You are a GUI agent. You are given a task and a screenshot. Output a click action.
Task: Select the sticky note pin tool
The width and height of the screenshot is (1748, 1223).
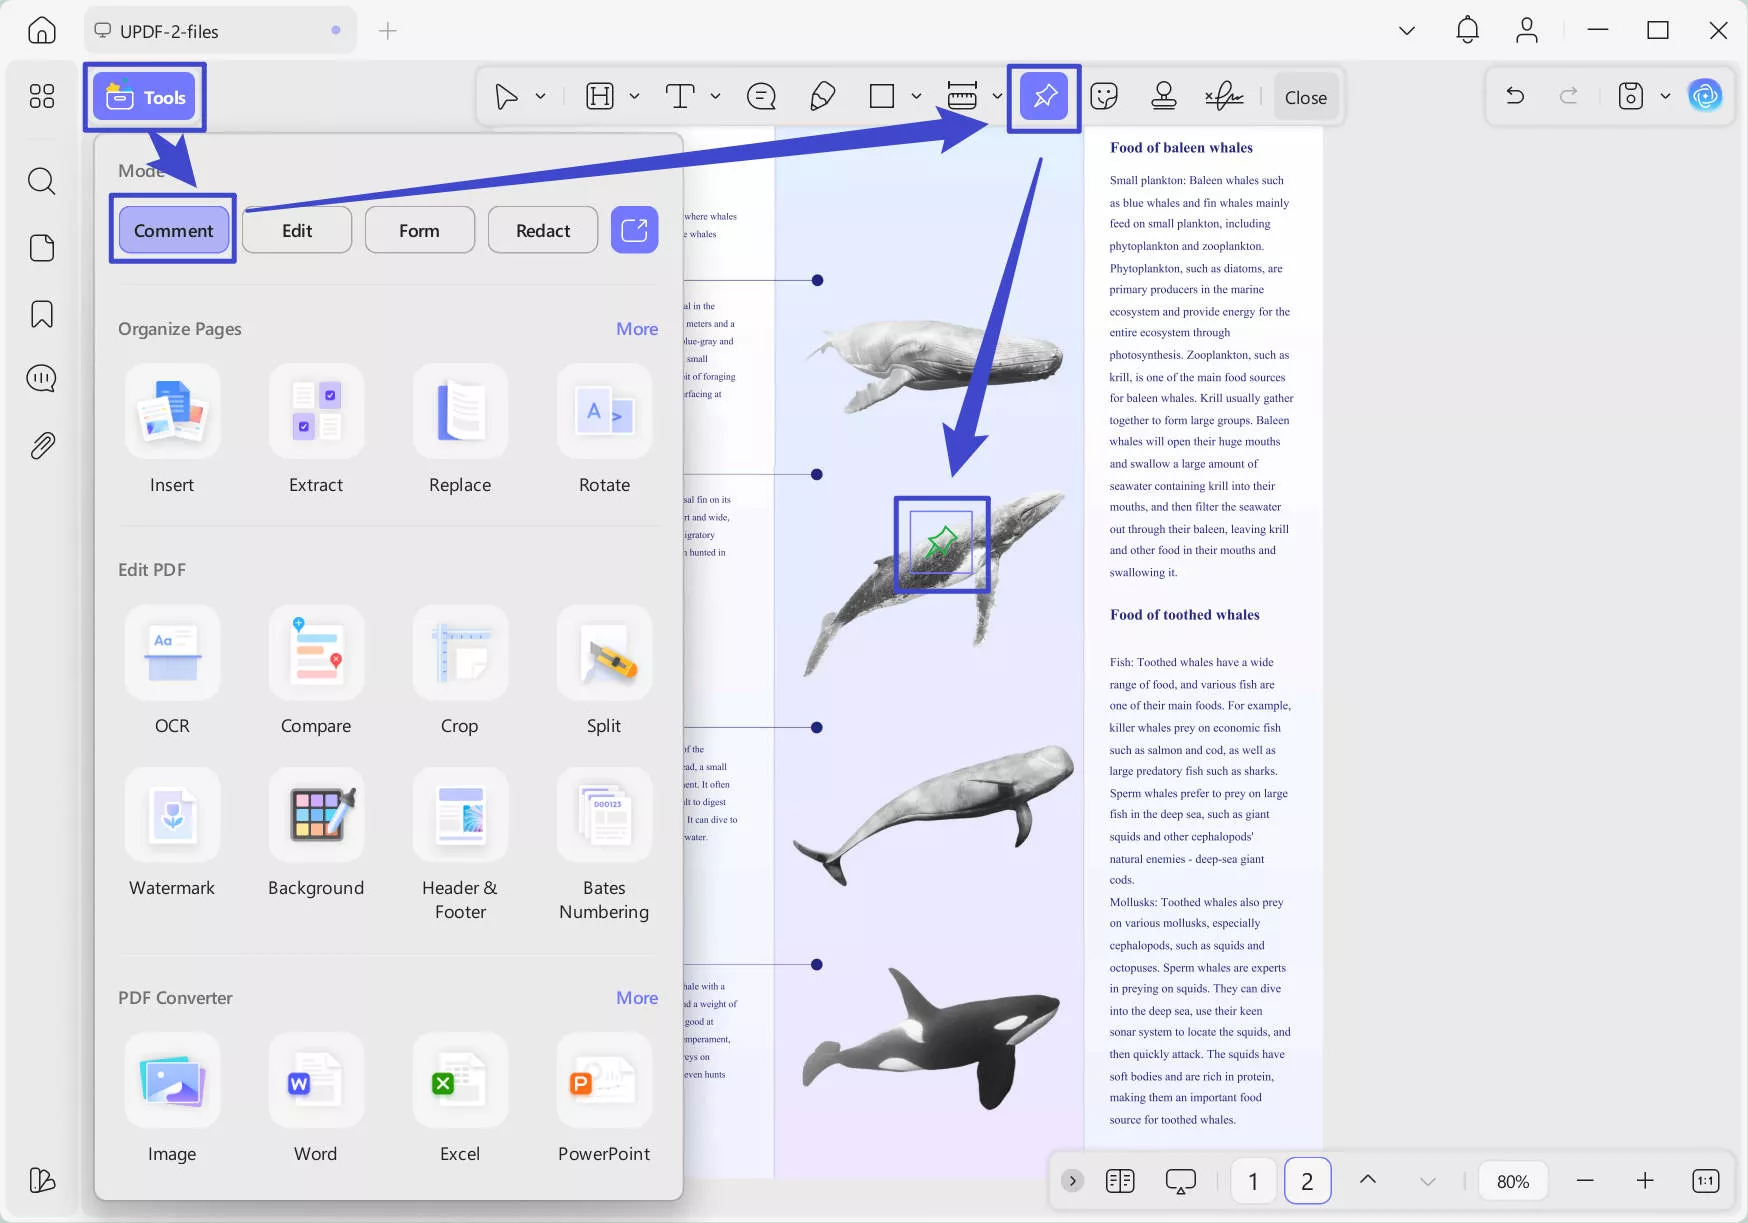pos(1043,96)
